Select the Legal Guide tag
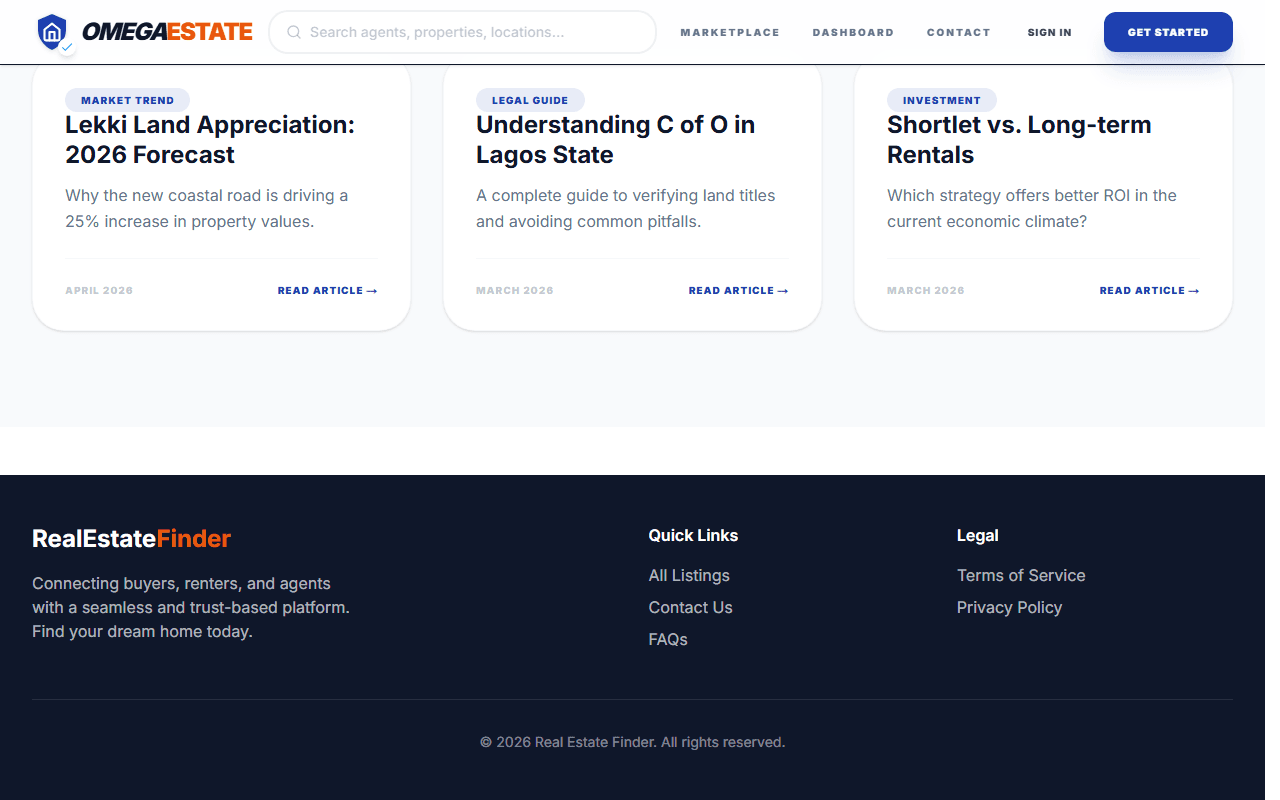This screenshot has height=800, width=1280. tap(530, 100)
